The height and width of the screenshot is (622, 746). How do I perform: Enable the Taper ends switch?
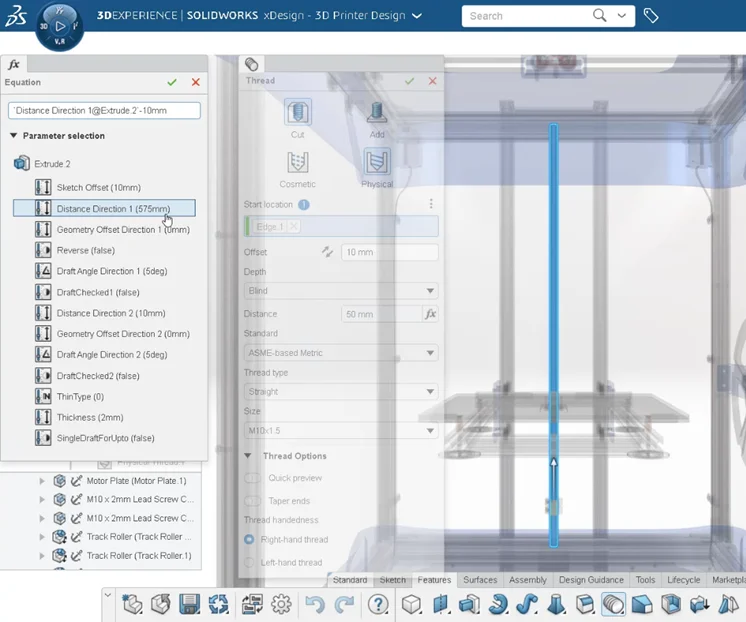point(252,501)
